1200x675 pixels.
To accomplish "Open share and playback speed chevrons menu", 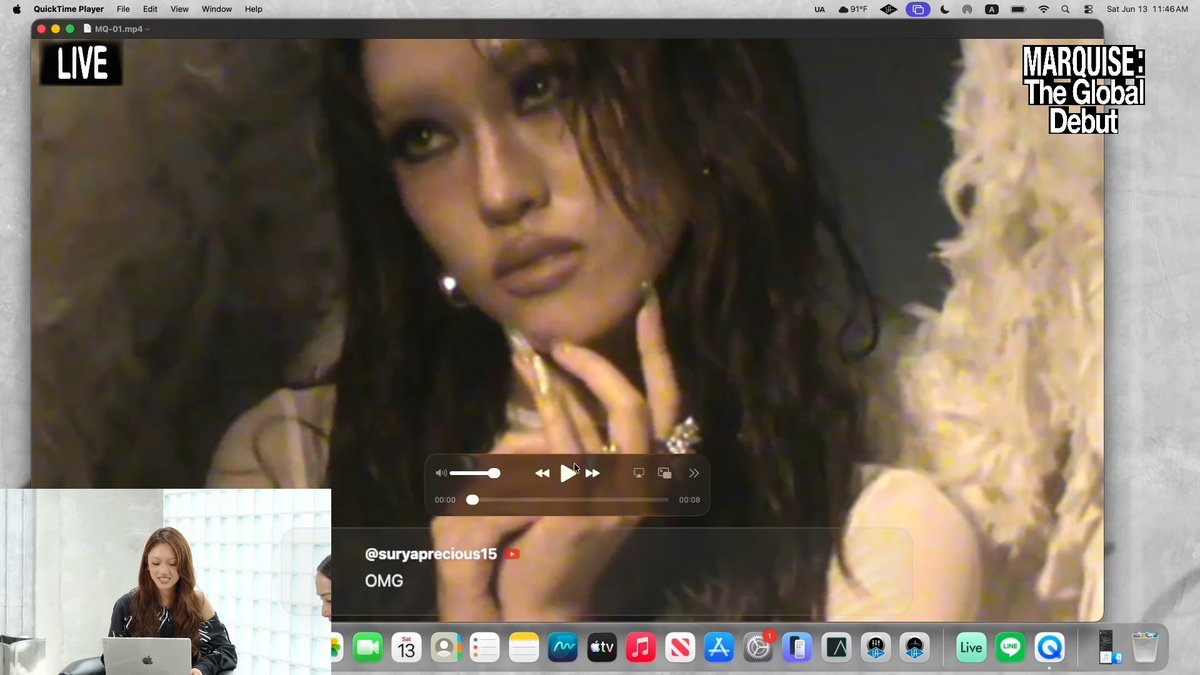I will tap(694, 473).
